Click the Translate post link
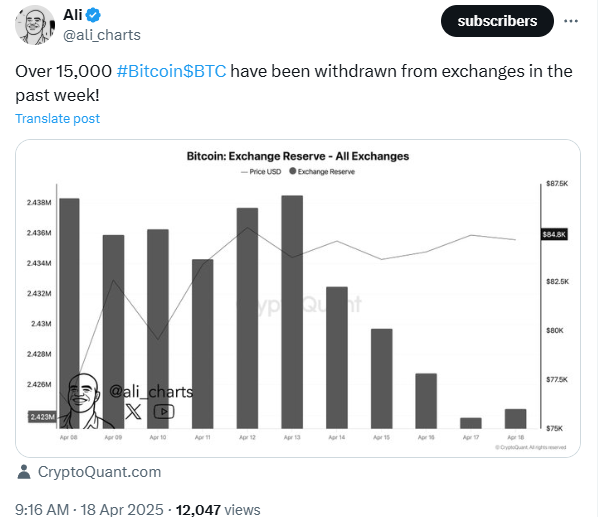 (57, 118)
